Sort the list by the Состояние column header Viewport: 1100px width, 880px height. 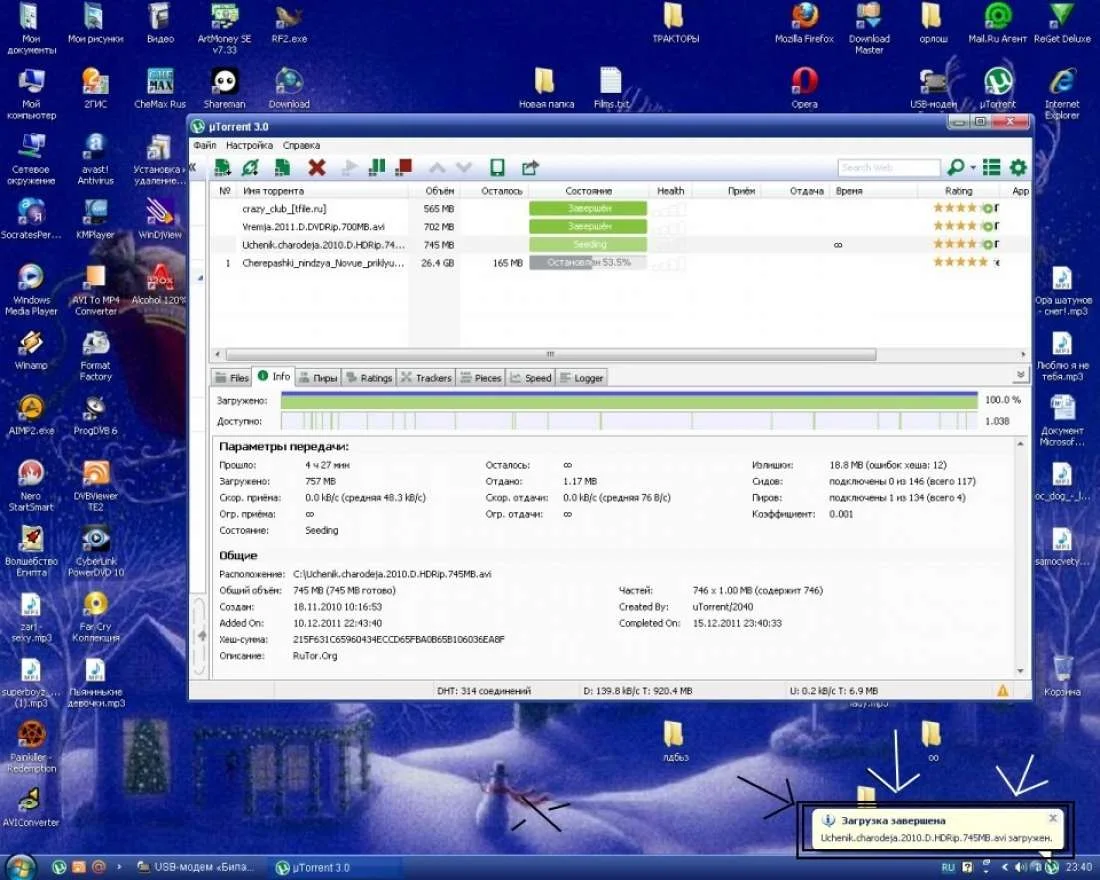pos(587,191)
